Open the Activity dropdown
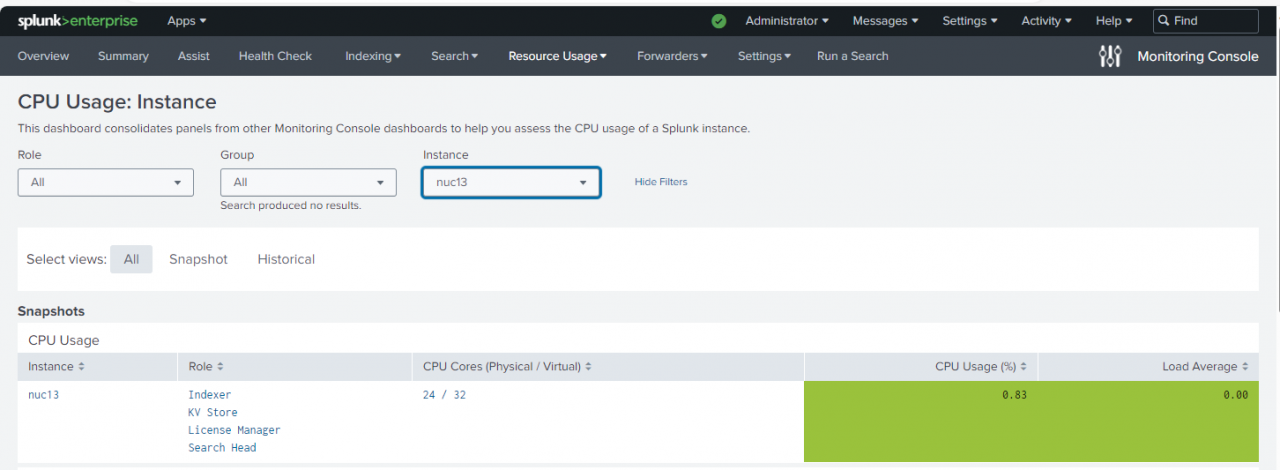Image resolution: width=1280 pixels, height=470 pixels. tap(1046, 21)
